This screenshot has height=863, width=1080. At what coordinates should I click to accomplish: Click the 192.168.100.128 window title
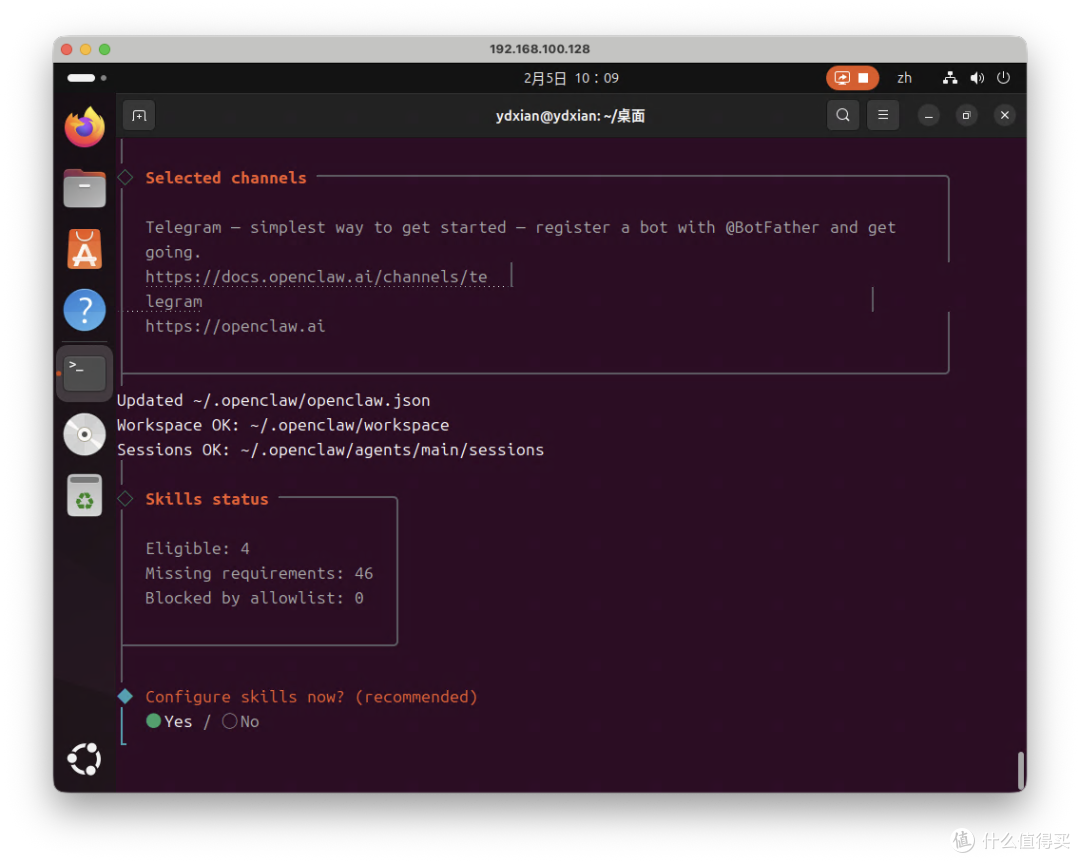pyautogui.click(x=540, y=49)
